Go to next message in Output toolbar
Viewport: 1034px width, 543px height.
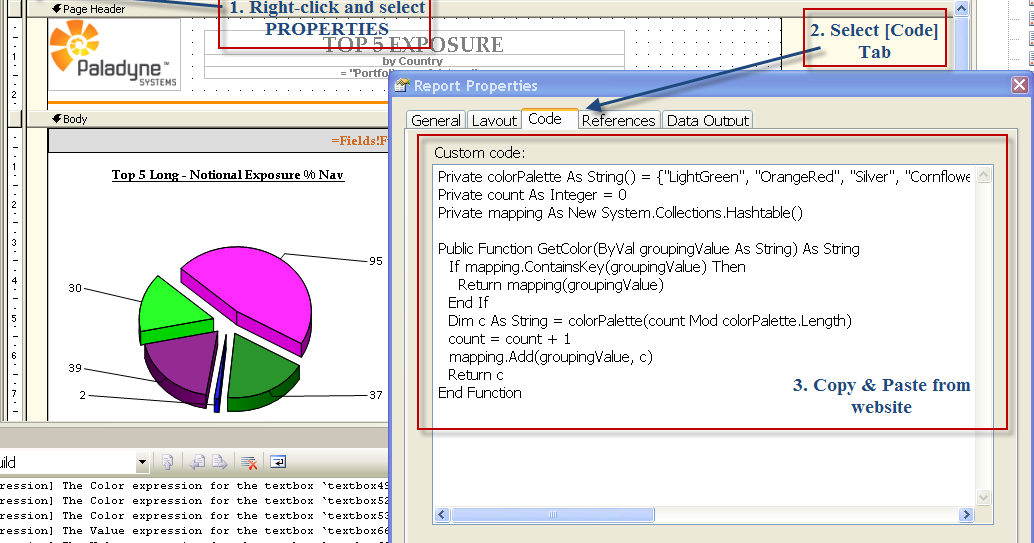[x=220, y=463]
